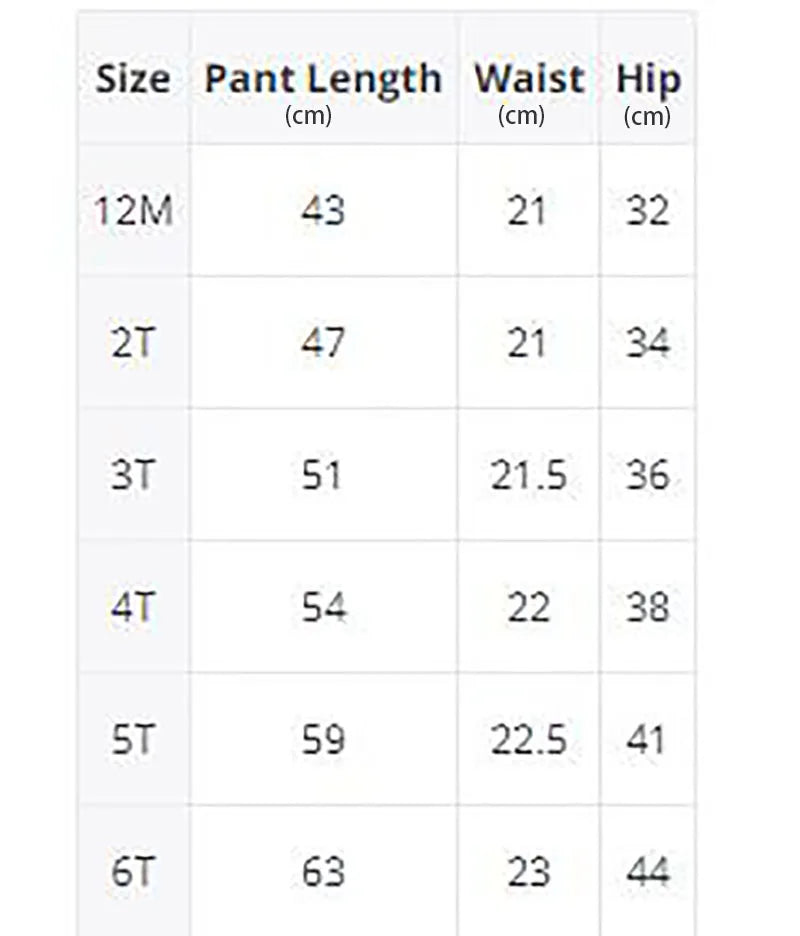
Task: Choose the 5T size cell
Action: click(133, 740)
